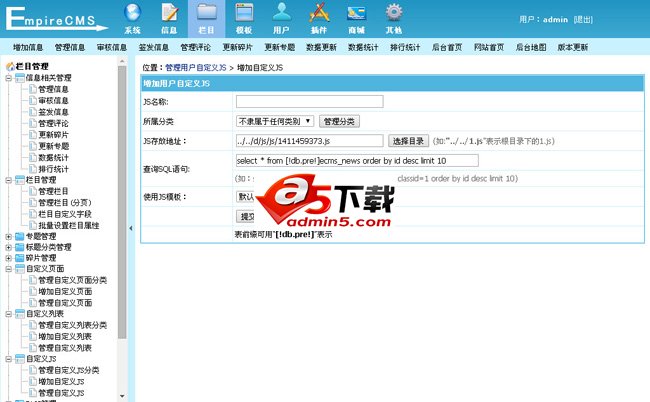Select 数据统计 tree item in sidebar
Image resolution: width=650 pixels, height=402 pixels.
53,157
